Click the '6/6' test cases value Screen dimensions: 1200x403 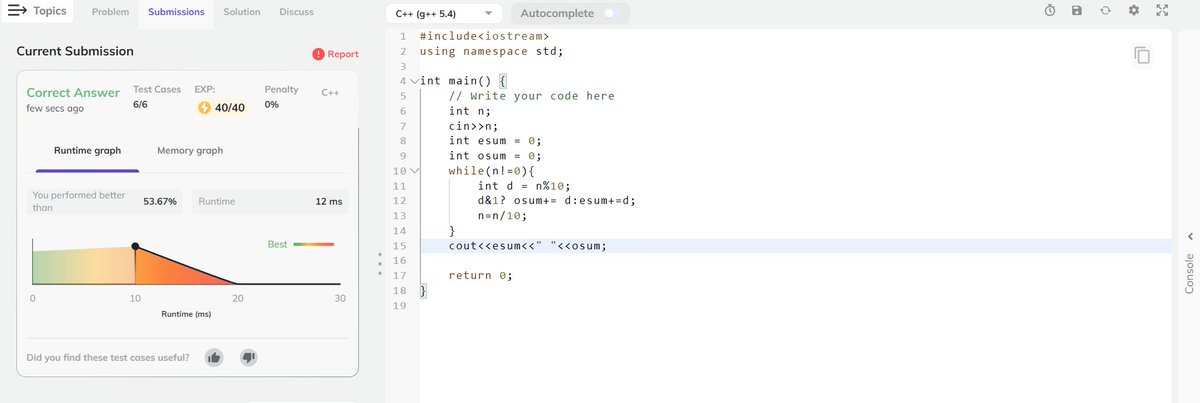click(x=141, y=105)
